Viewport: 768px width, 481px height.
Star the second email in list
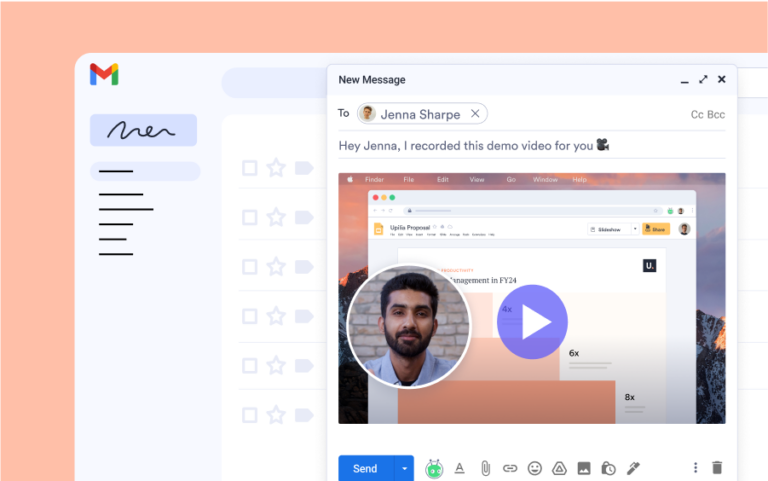[276, 217]
